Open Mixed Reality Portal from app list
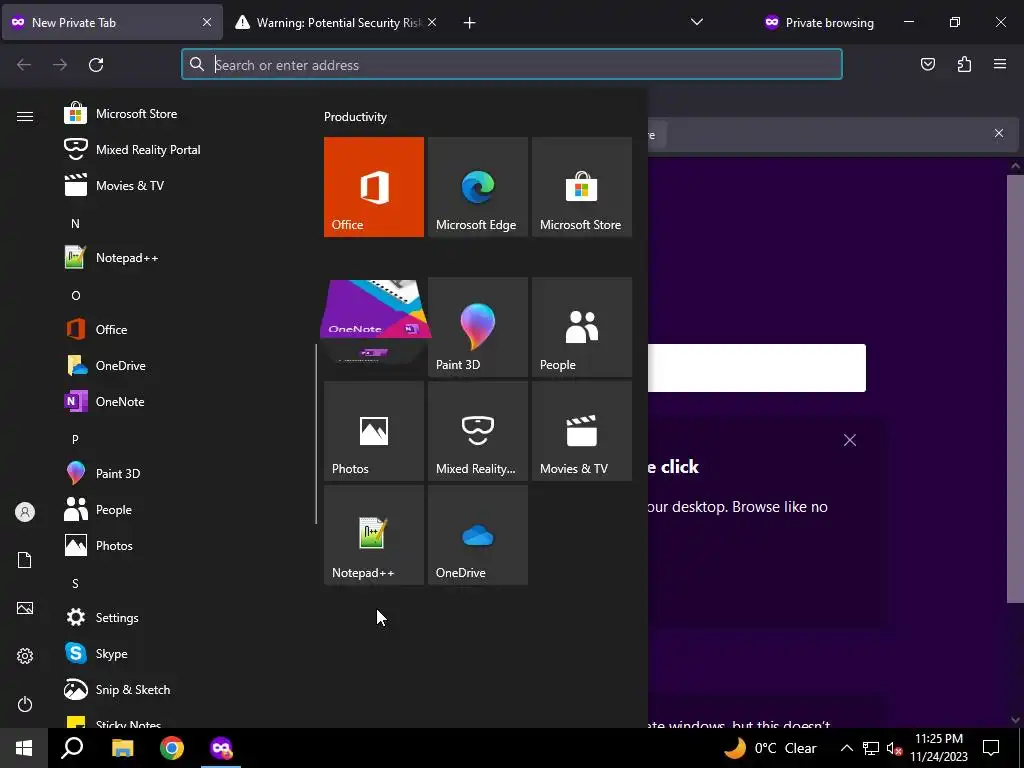The image size is (1024, 768). coord(183,150)
